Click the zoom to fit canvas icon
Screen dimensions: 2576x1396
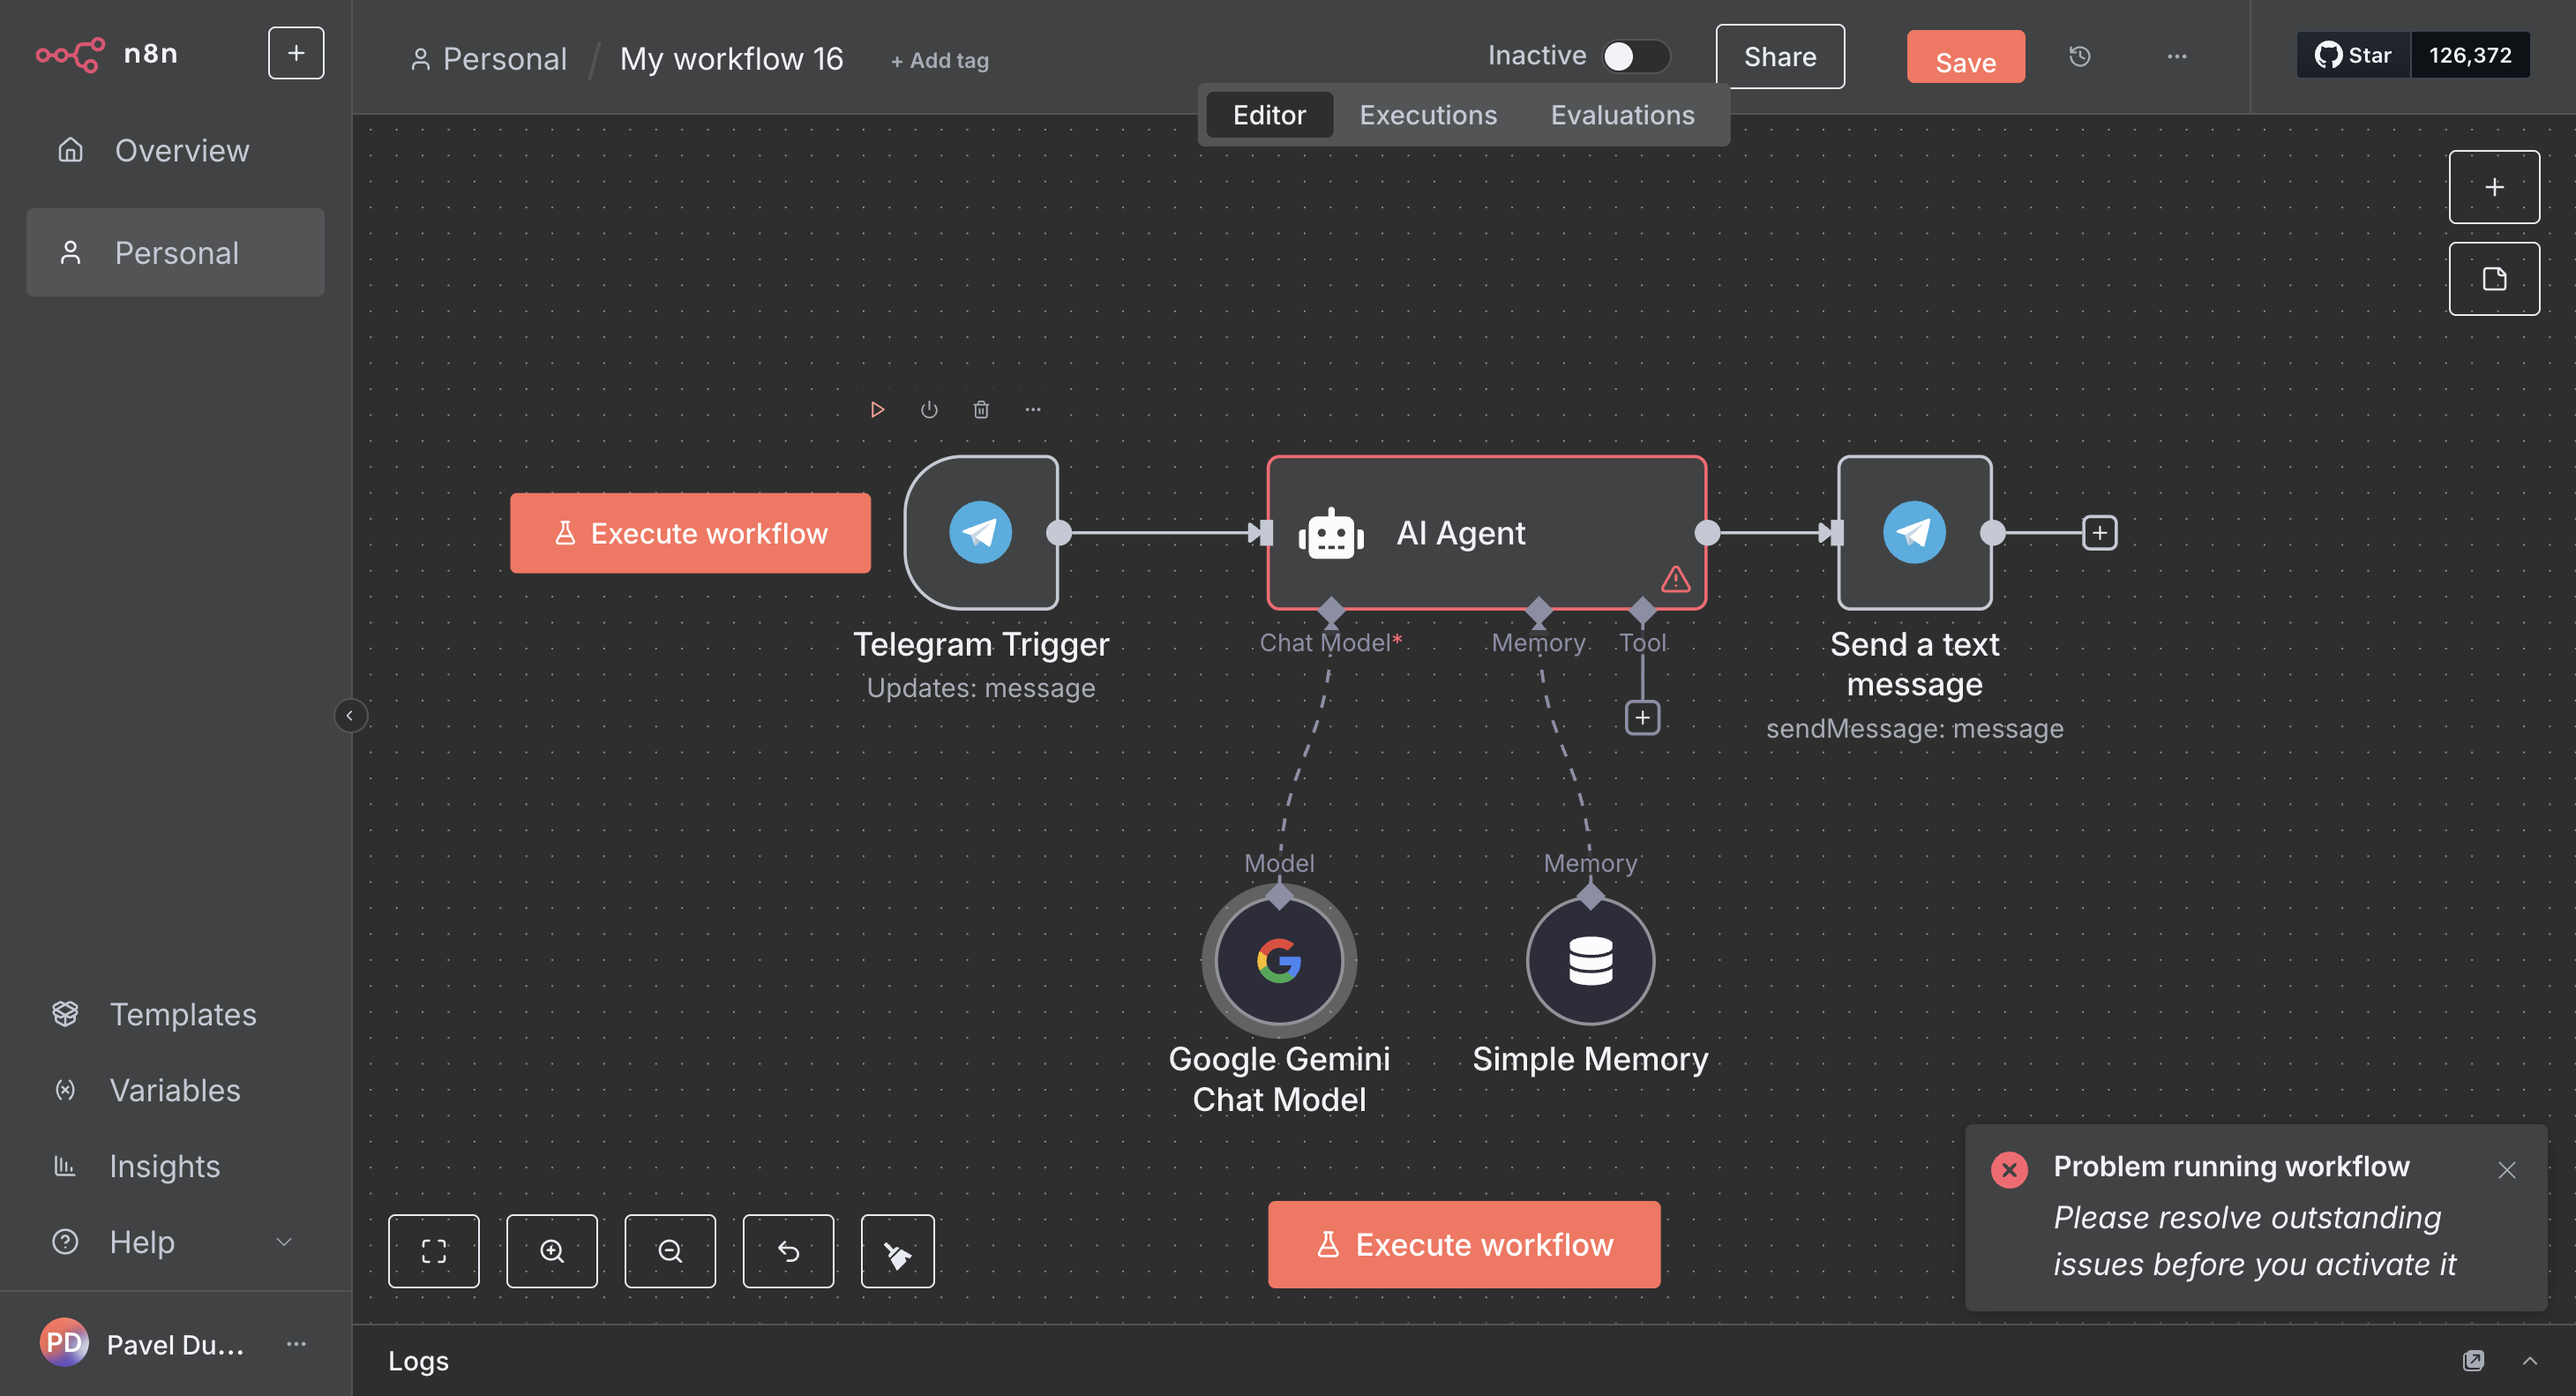coord(433,1250)
